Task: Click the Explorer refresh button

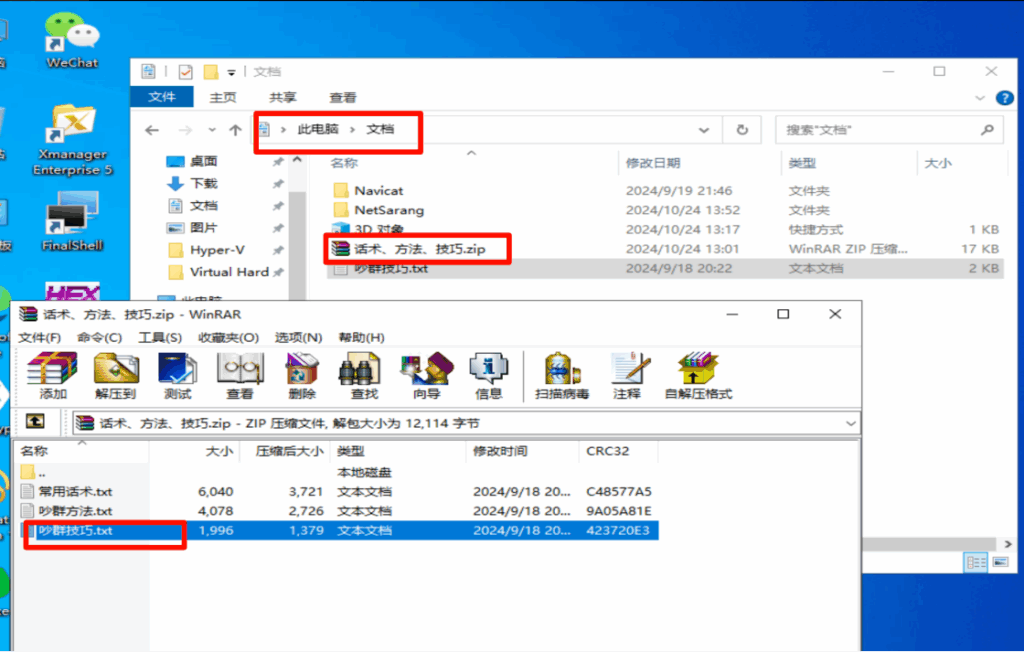Action: pyautogui.click(x=741, y=130)
